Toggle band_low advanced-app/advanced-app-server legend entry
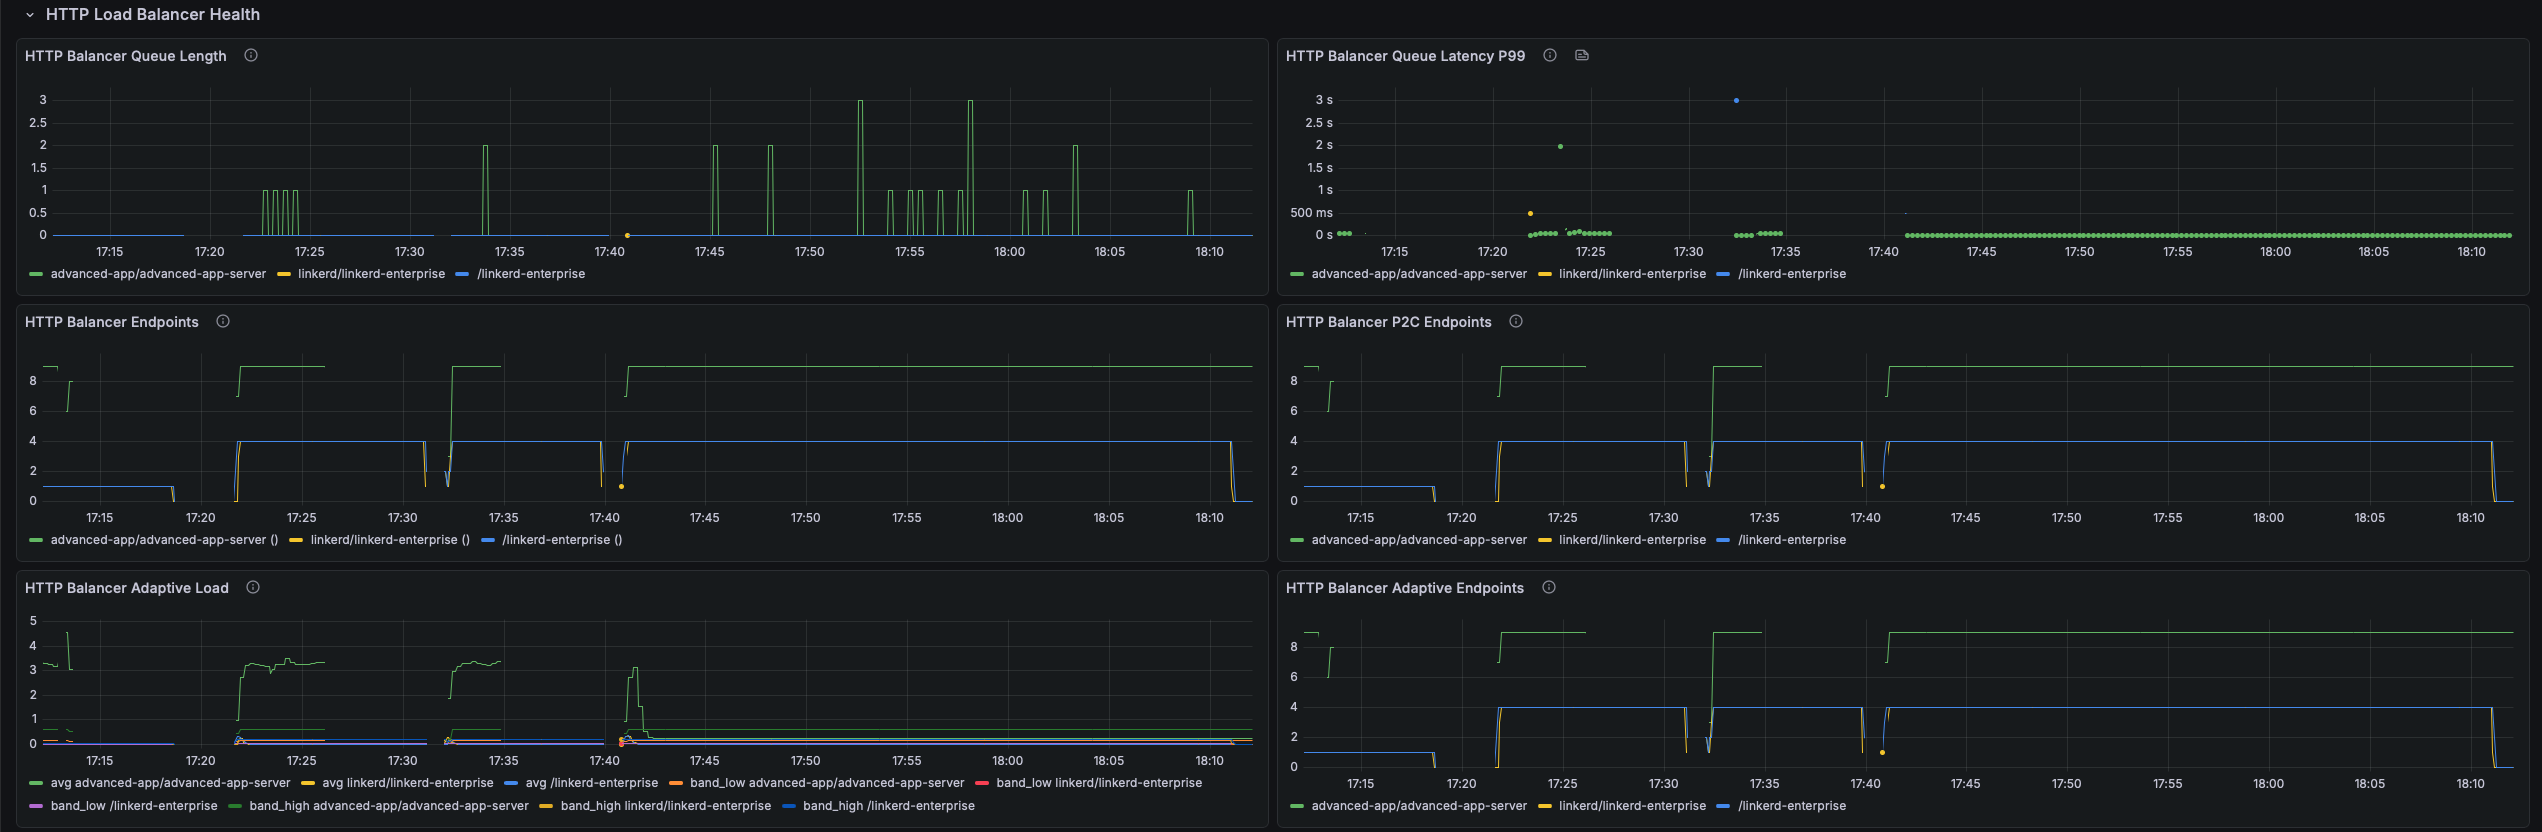This screenshot has width=2542, height=832. coord(827,783)
